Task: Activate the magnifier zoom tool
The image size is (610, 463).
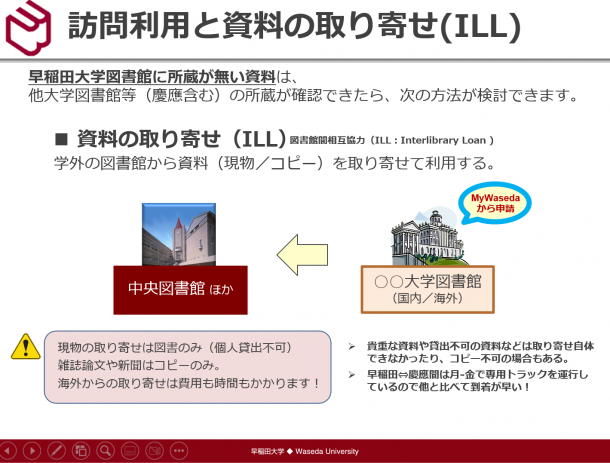Action: click(105, 451)
